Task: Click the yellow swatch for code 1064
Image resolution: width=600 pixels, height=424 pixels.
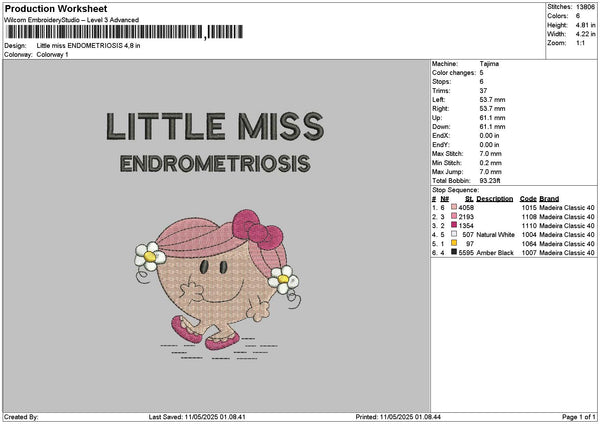Action: click(x=454, y=243)
